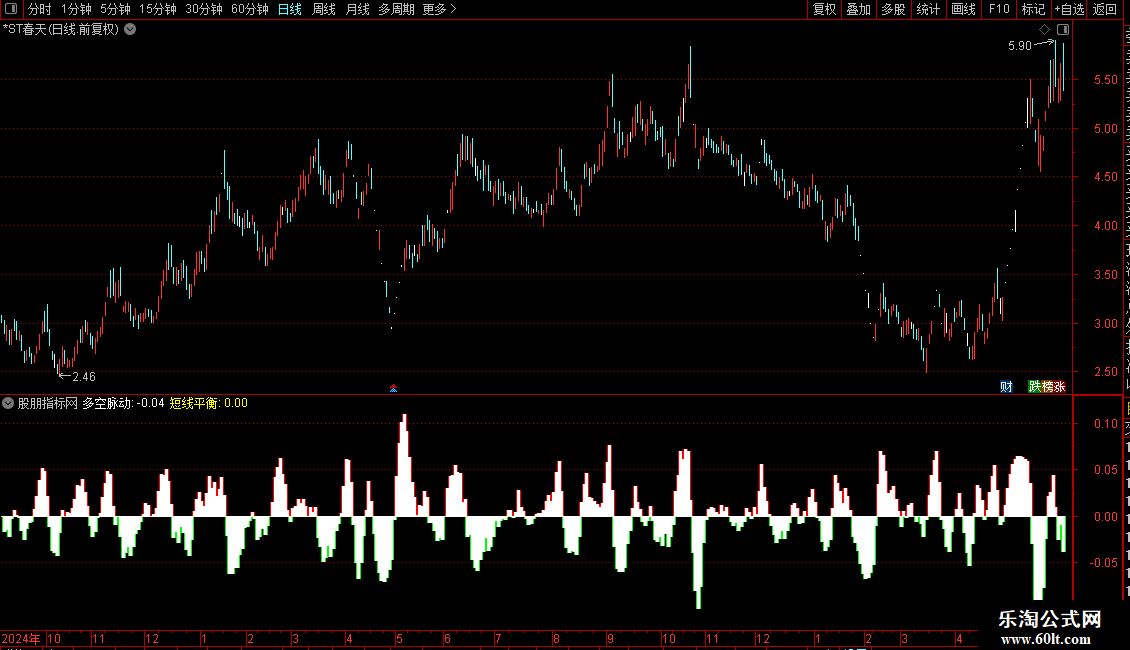1130x650 pixels.
Task: Open the 统计 statistics button
Action: [x=928, y=9]
